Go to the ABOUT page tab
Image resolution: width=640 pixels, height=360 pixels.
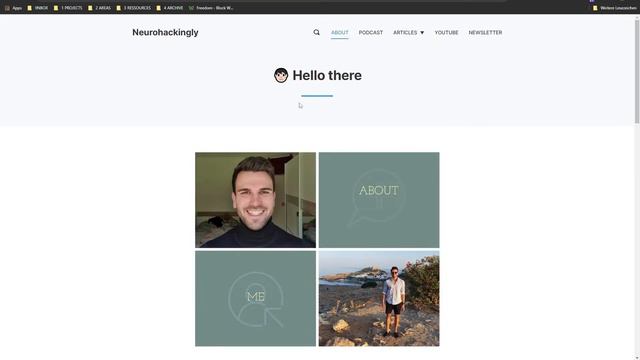click(x=340, y=32)
